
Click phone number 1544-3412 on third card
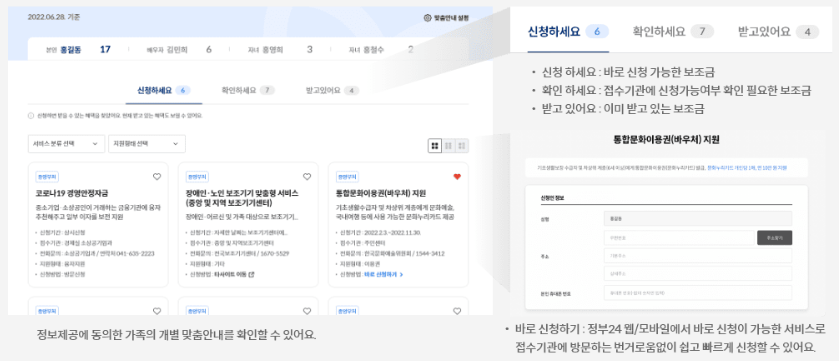coord(430,254)
